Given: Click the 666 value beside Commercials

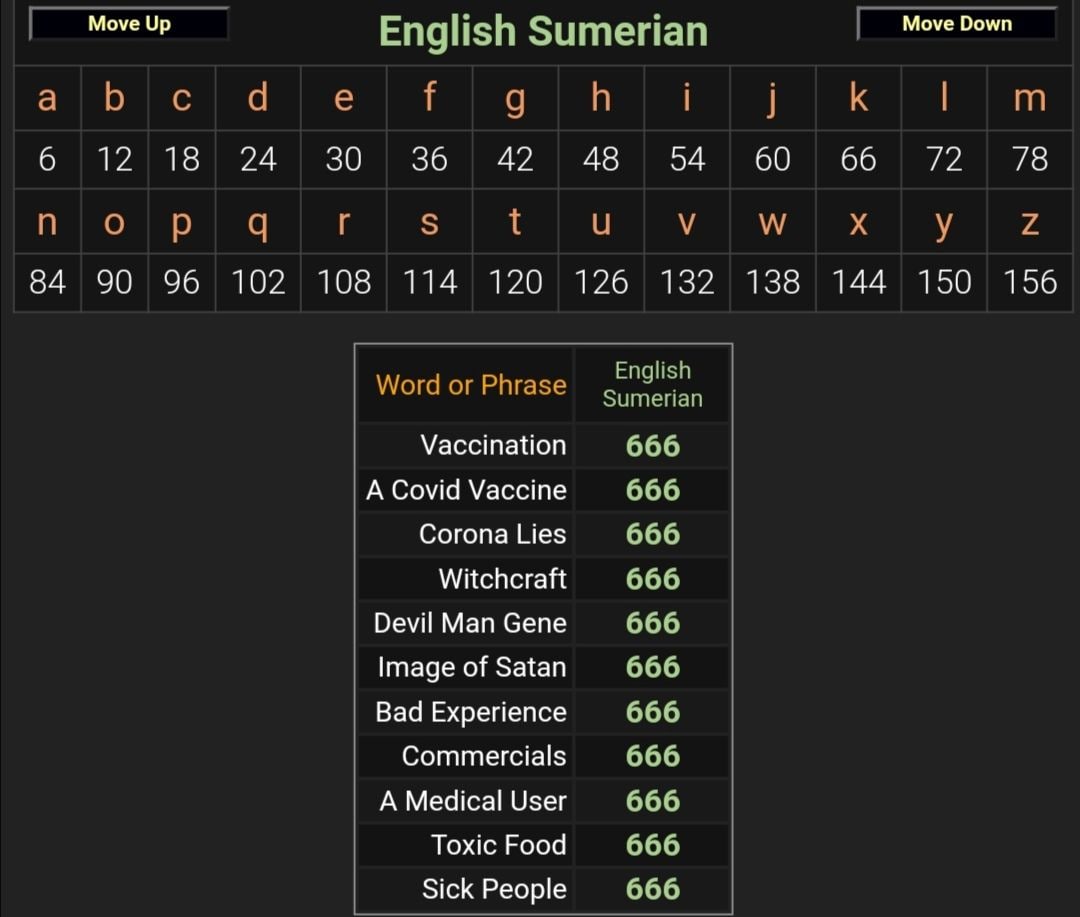Looking at the screenshot, I should [652, 756].
